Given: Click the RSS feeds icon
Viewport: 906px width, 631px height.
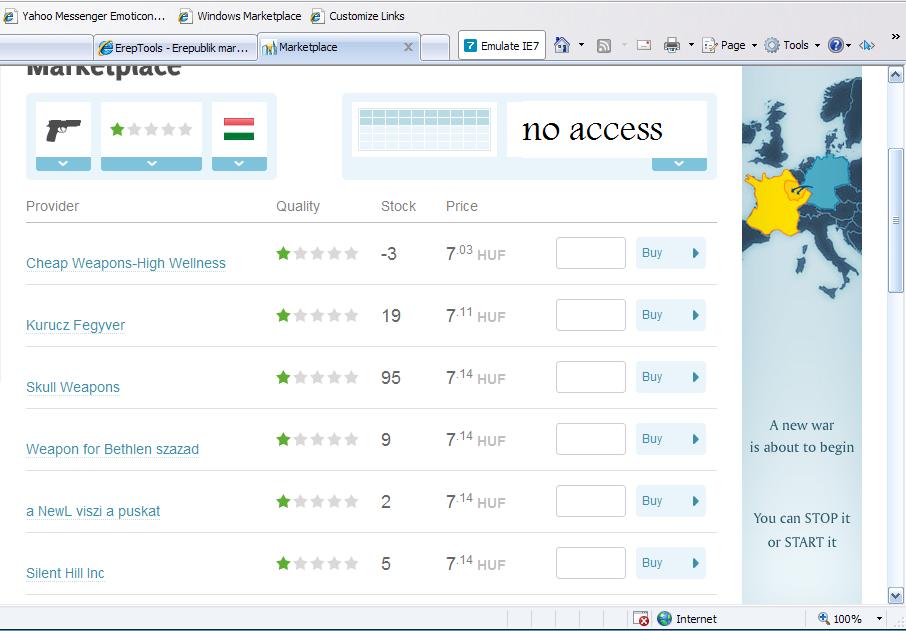Looking at the screenshot, I should (x=603, y=46).
